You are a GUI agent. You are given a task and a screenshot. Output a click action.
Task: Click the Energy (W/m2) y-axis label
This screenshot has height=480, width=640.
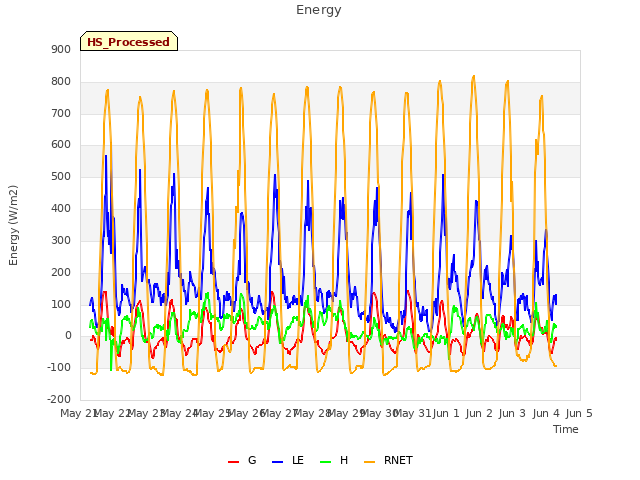pos(13,225)
